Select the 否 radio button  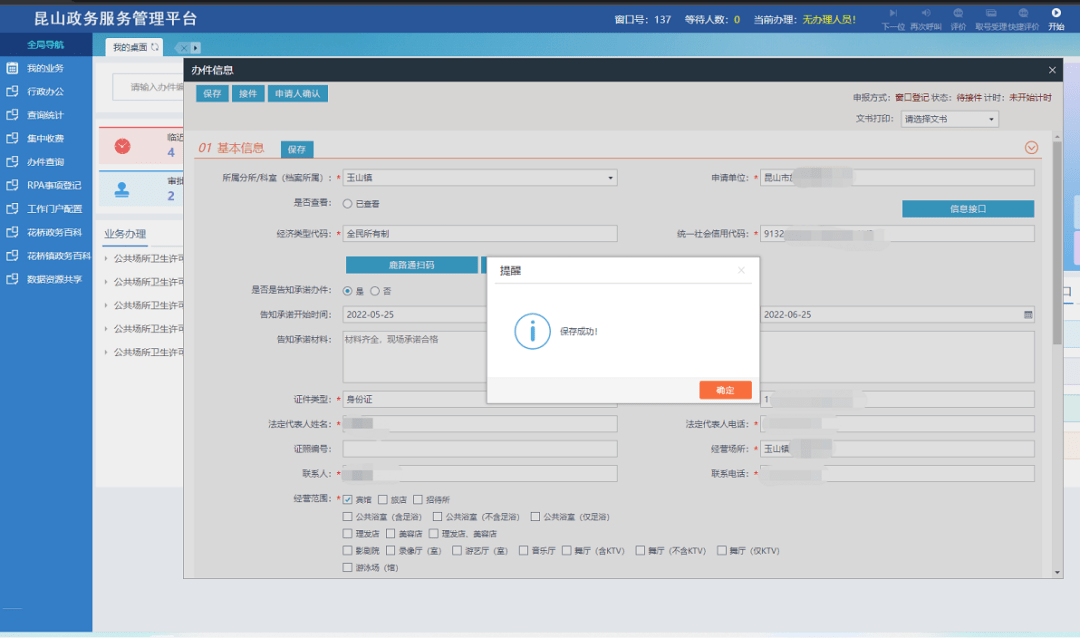(x=375, y=291)
